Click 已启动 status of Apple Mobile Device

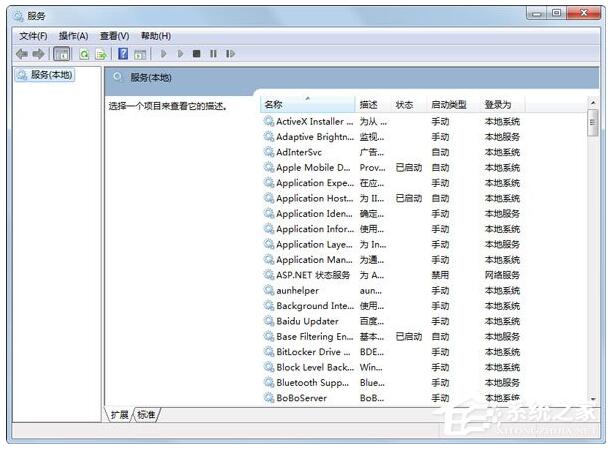tap(409, 168)
